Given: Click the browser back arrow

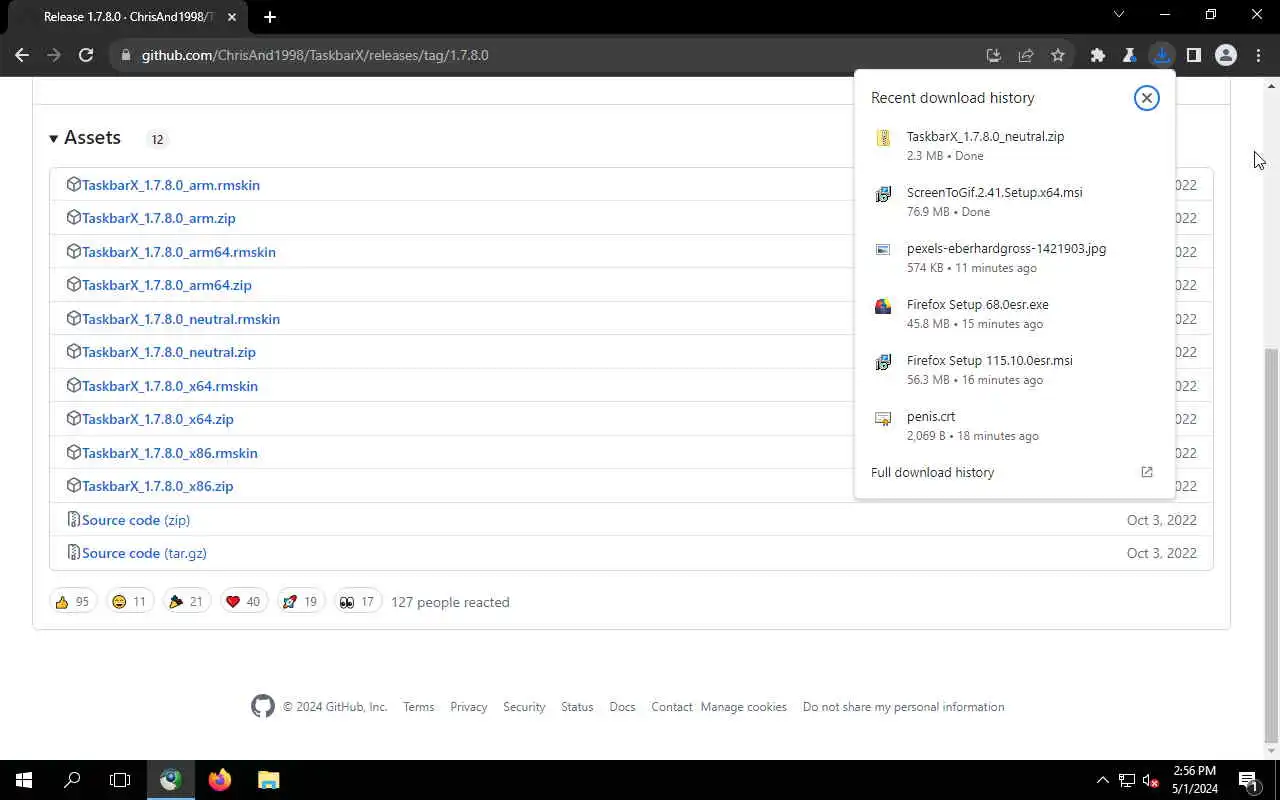Looking at the screenshot, I should [22, 55].
